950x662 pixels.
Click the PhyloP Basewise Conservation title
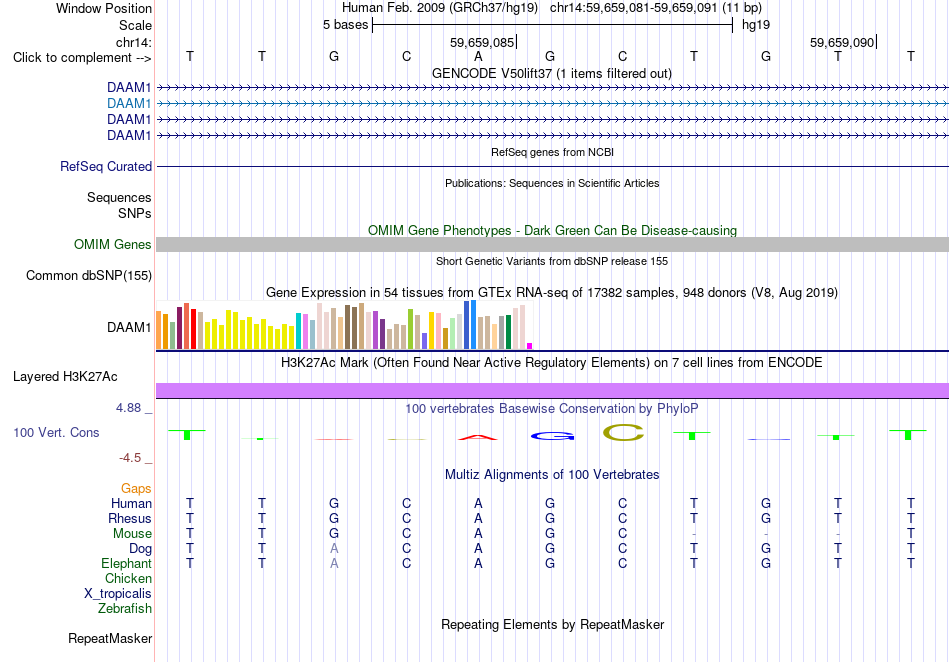pyautogui.click(x=552, y=409)
